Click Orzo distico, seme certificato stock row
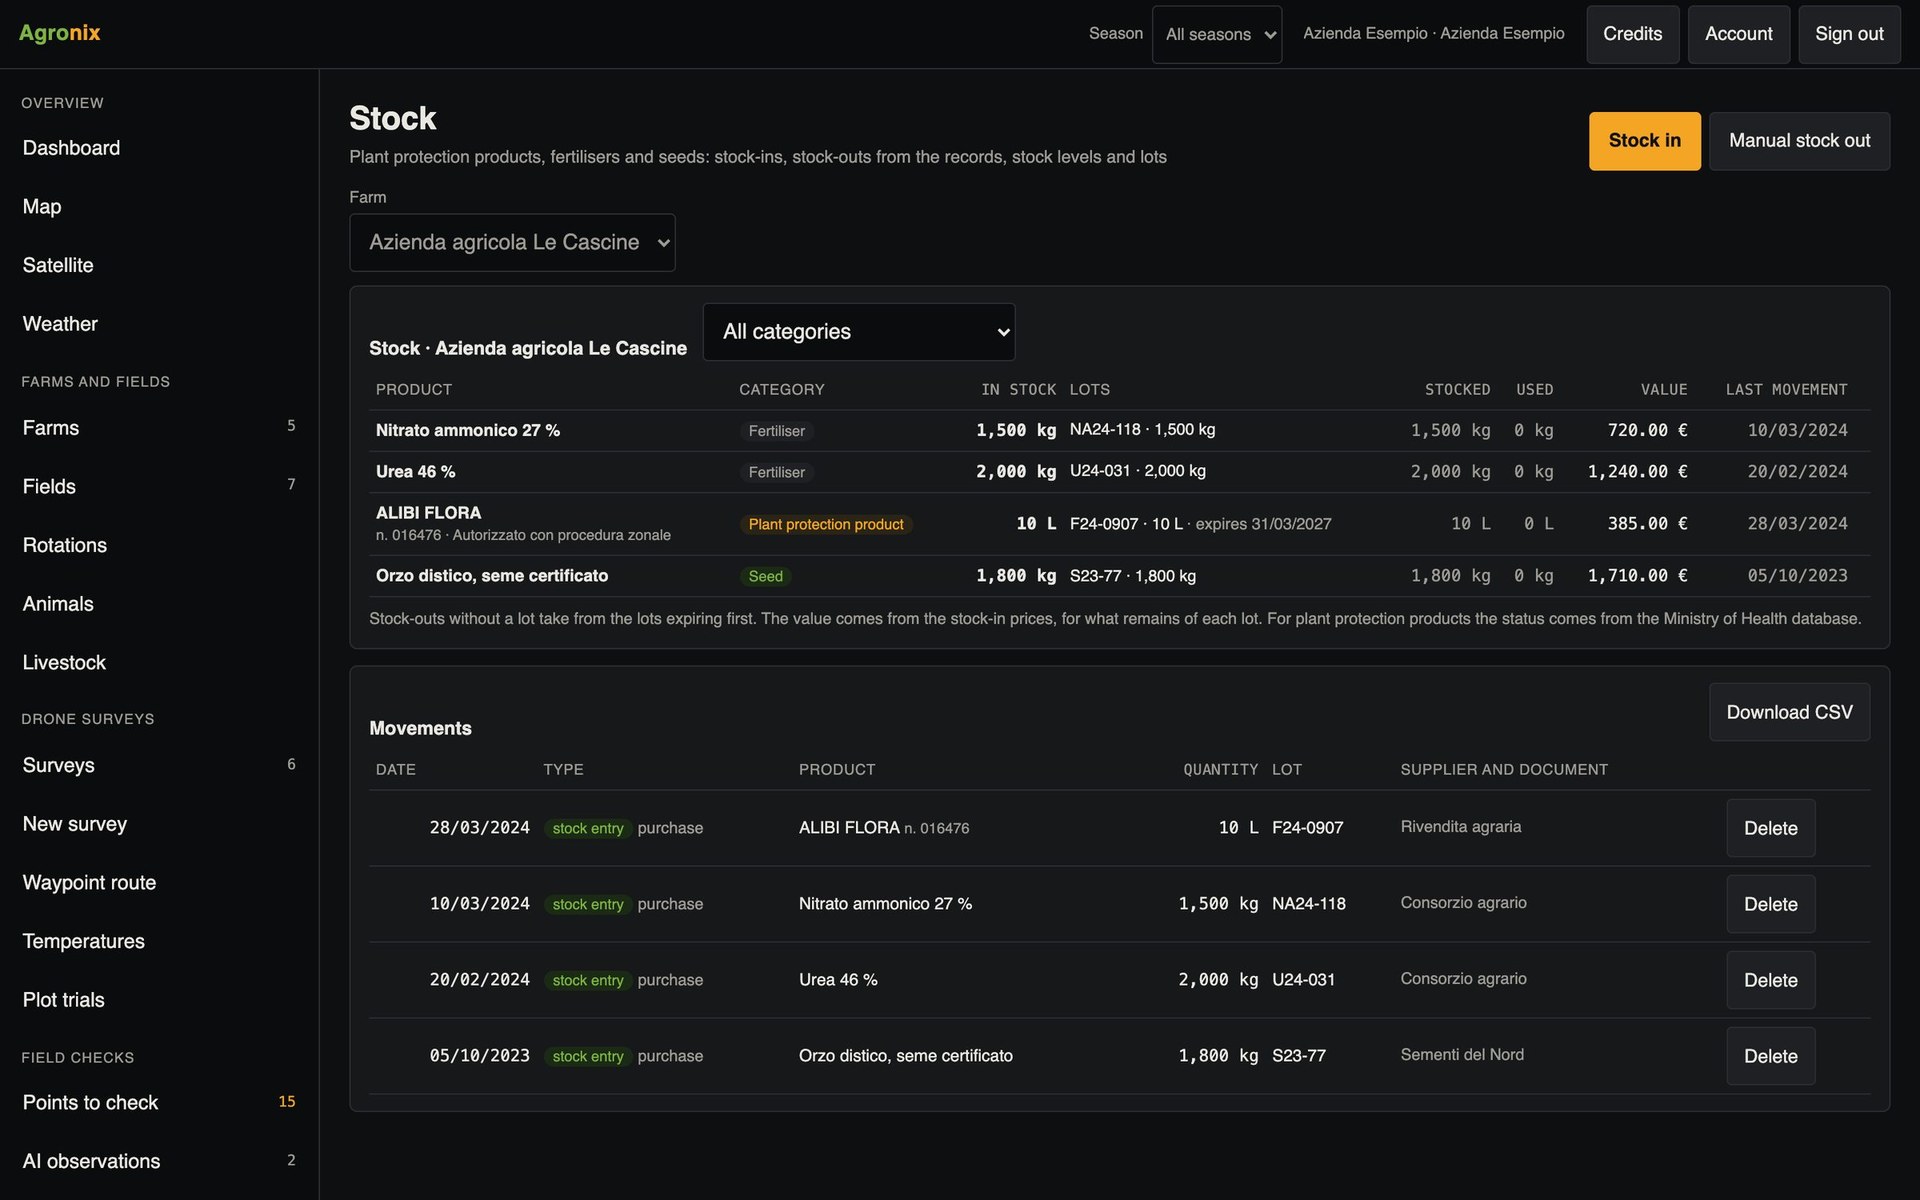The width and height of the screenshot is (1920, 1200). click(x=1119, y=576)
